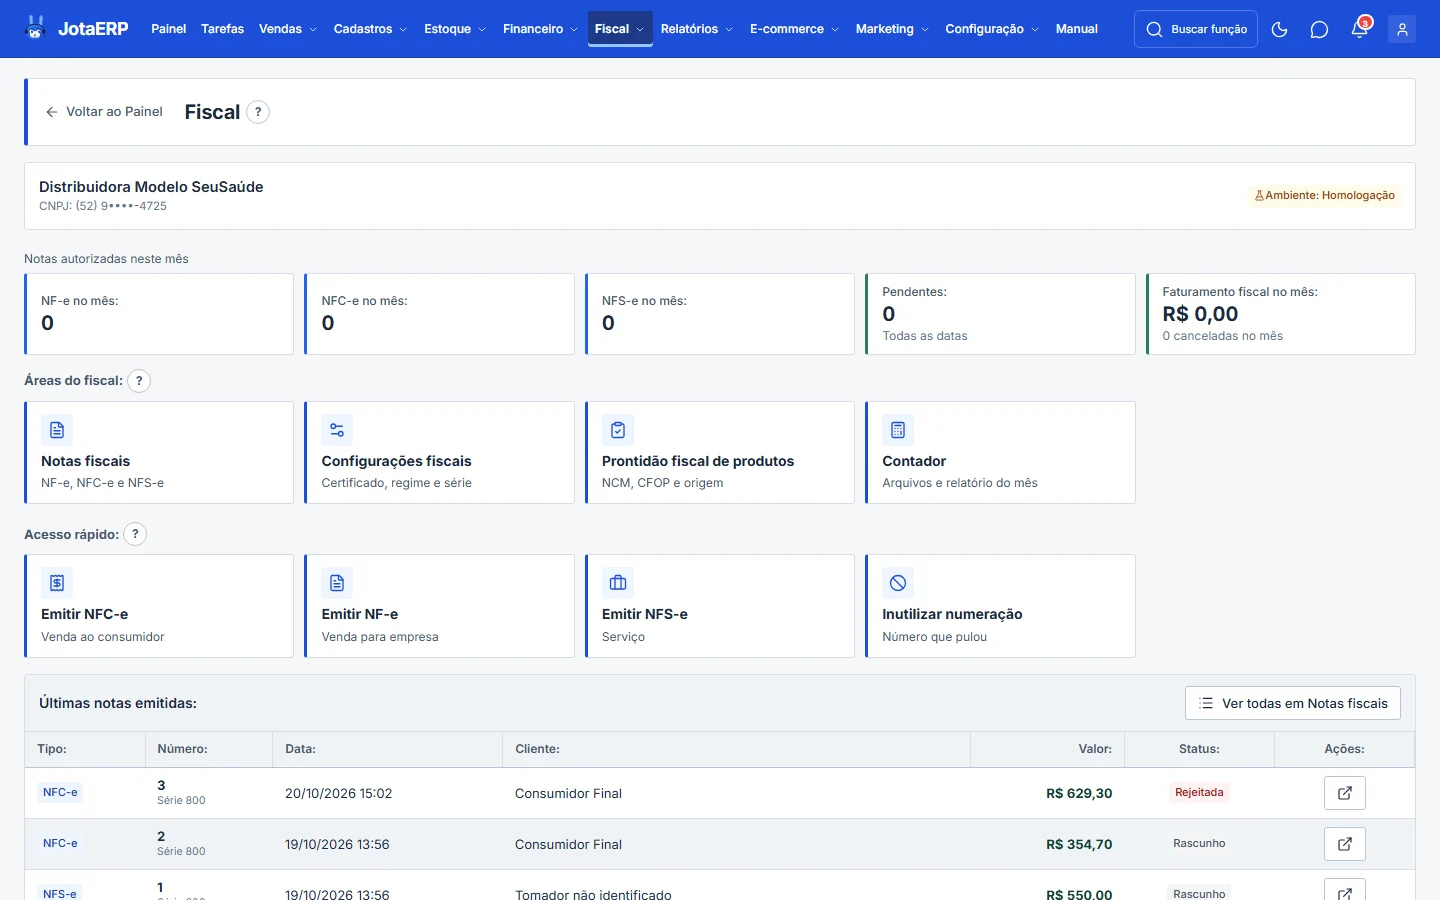
Task: Open Prontidão fiscal de produtos card
Action: click(720, 453)
